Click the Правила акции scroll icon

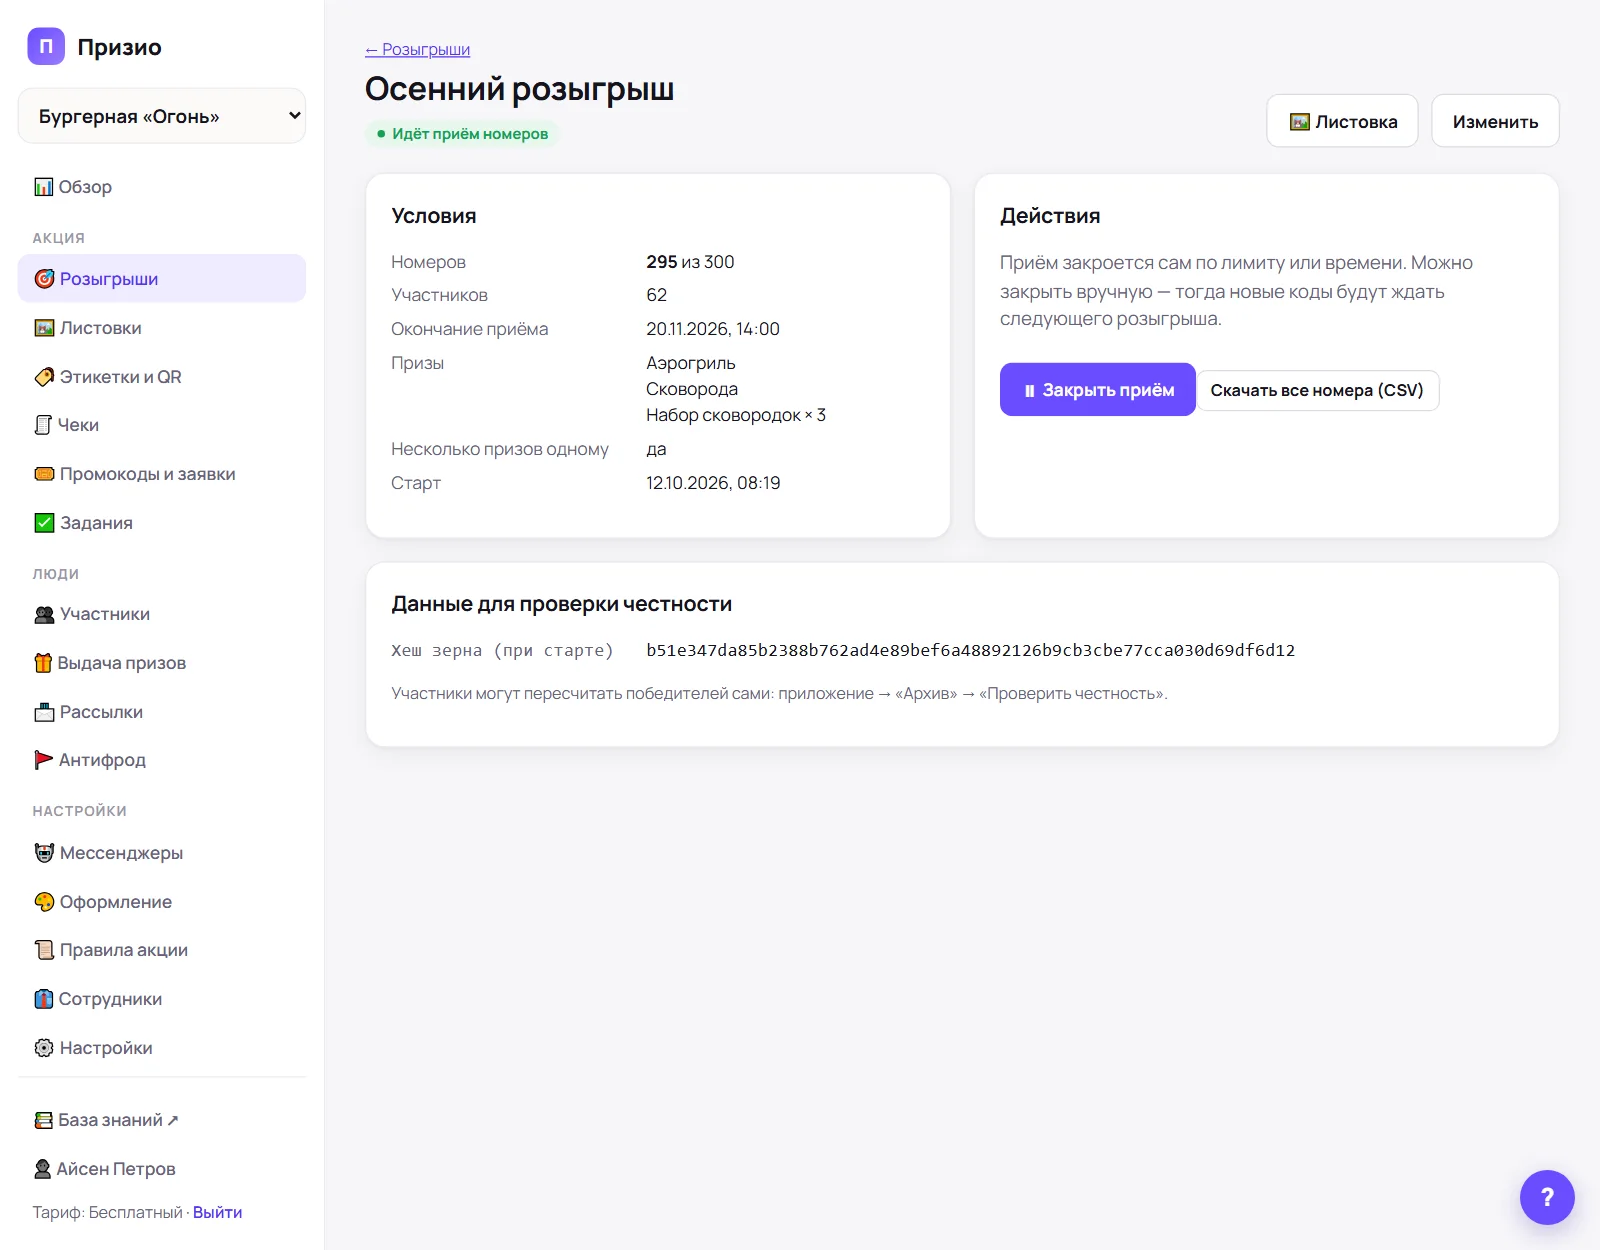(44, 950)
